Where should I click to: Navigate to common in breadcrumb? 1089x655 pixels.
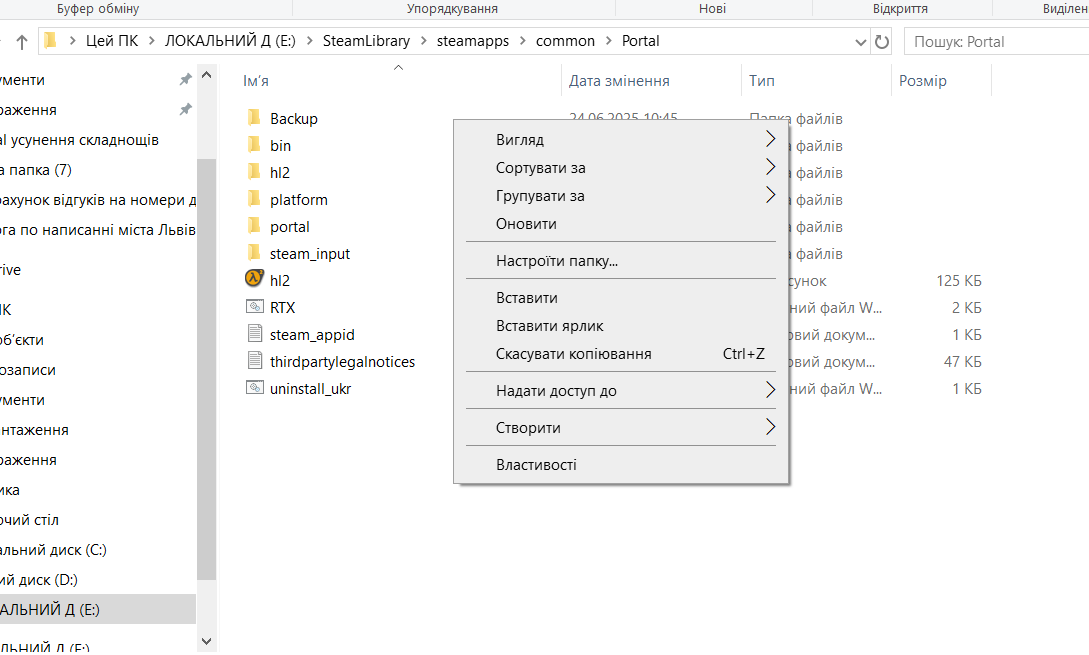click(565, 41)
